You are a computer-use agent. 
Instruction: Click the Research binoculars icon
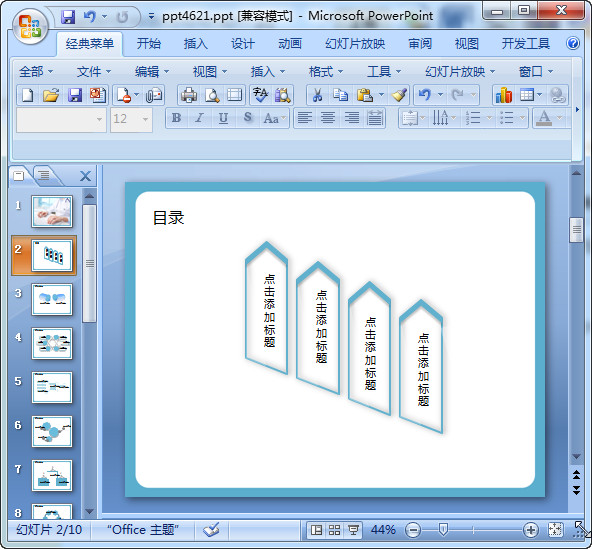(x=283, y=95)
